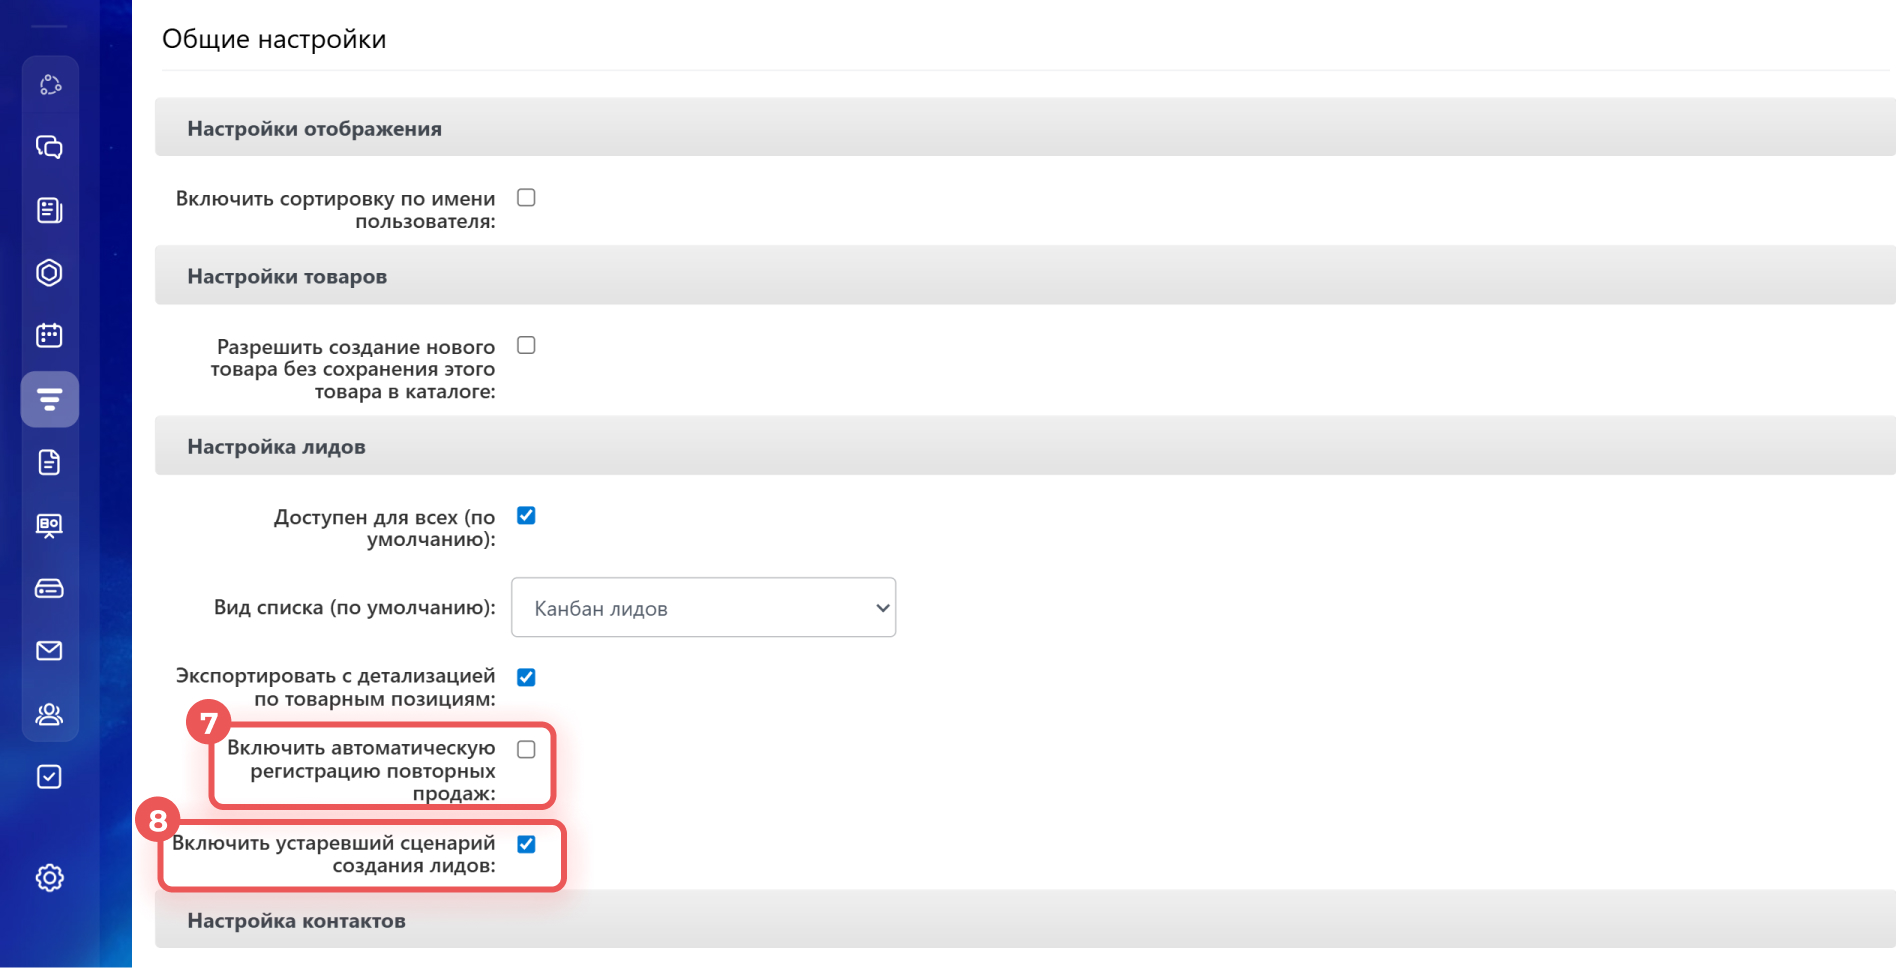Enable automatic registration of repeat sales
This screenshot has height=968, width=1896.
pos(526,750)
